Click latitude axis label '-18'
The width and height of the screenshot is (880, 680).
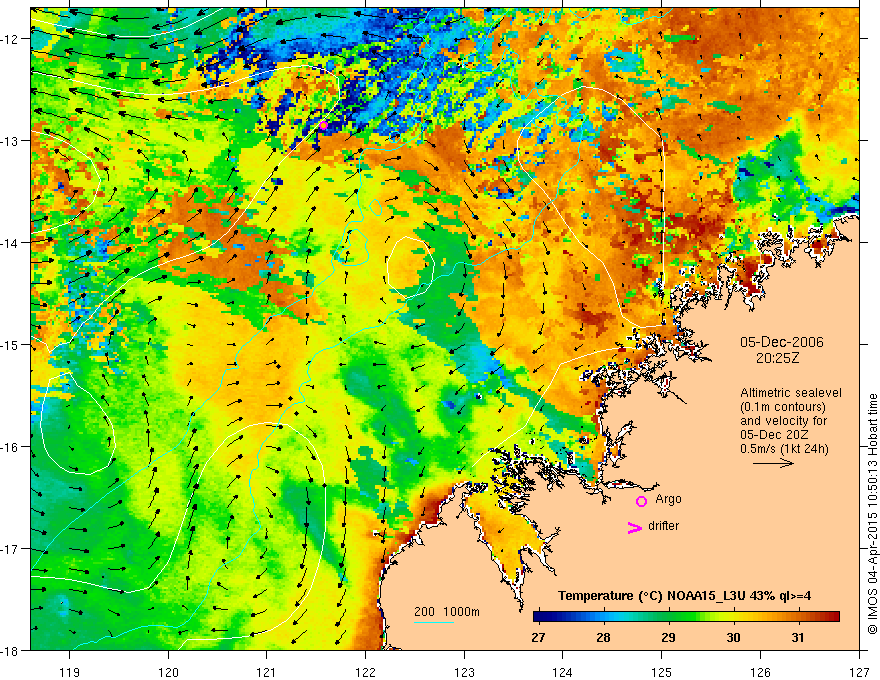pos(11,650)
